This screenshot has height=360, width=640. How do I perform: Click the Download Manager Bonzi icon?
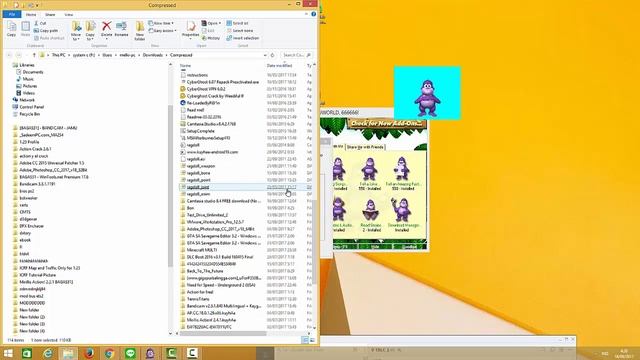click(401, 210)
